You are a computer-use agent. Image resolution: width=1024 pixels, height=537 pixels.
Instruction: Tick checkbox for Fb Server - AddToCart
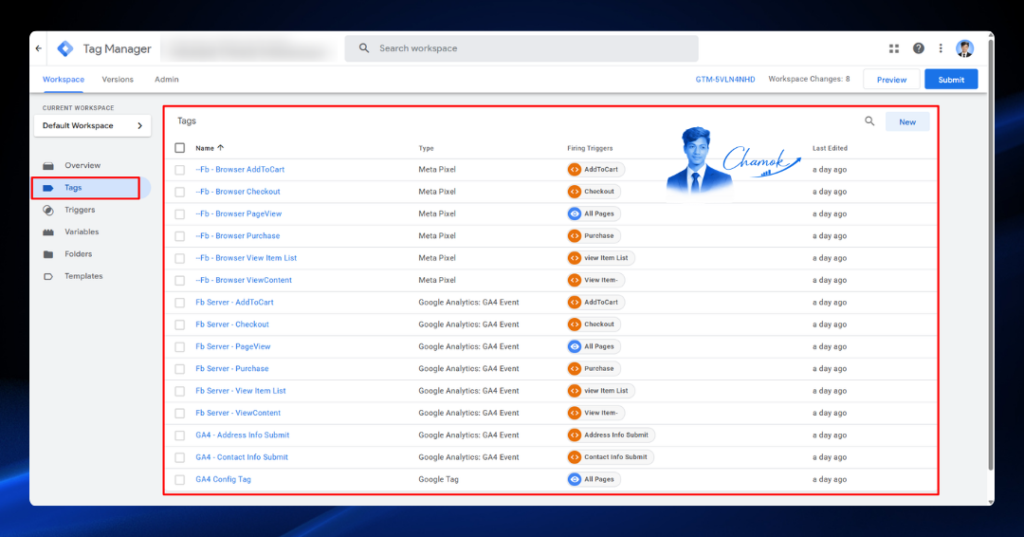(x=180, y=302)
